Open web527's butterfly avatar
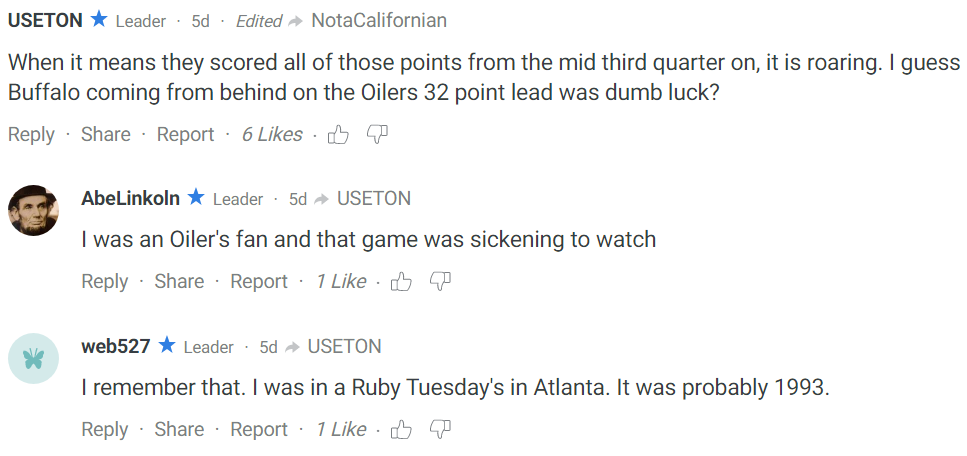Viewport: 967px width, 456px height. (x=33, y=359)
